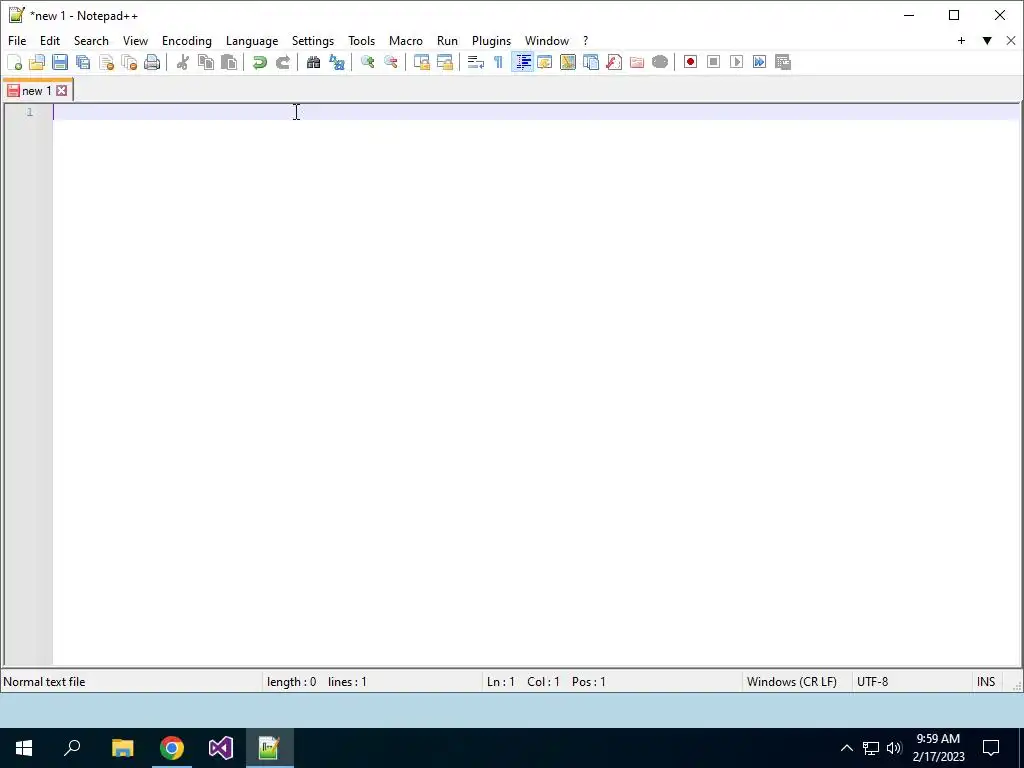Click the plus button to add tab
Image resolution: width=1024 pixels, height=768 pixels.
point(961,40)
